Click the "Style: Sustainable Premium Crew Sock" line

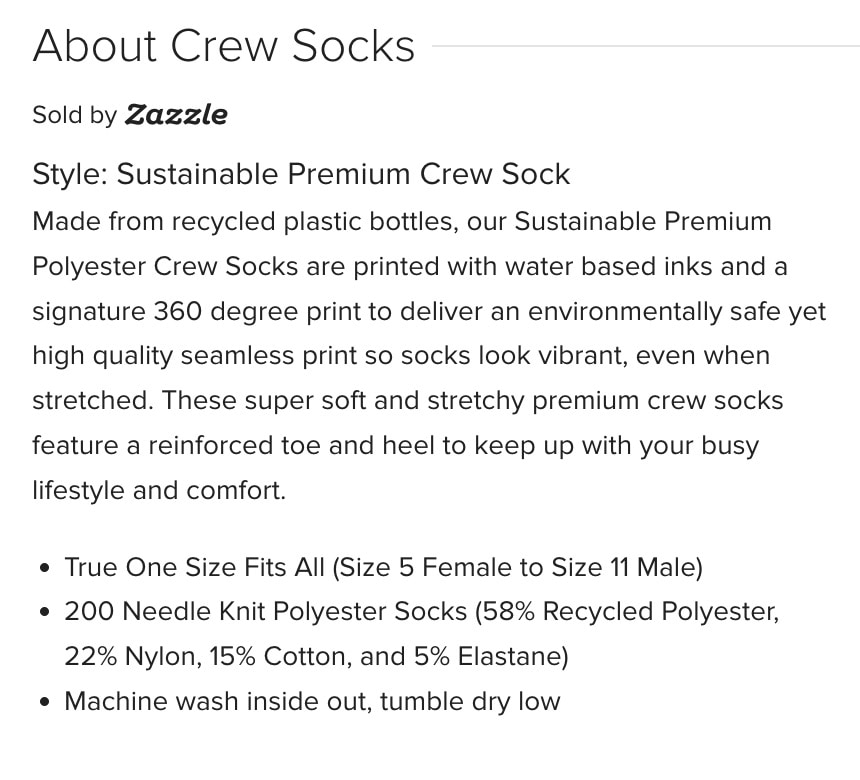[x=300, y=174]
